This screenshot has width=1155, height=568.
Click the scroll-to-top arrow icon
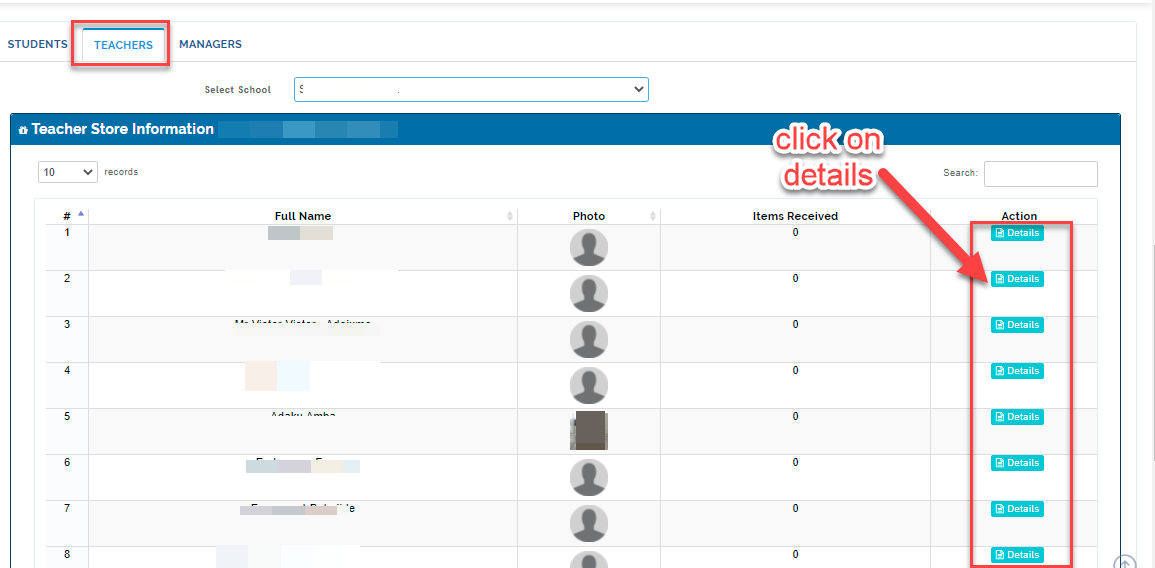tap(1124, 562)
